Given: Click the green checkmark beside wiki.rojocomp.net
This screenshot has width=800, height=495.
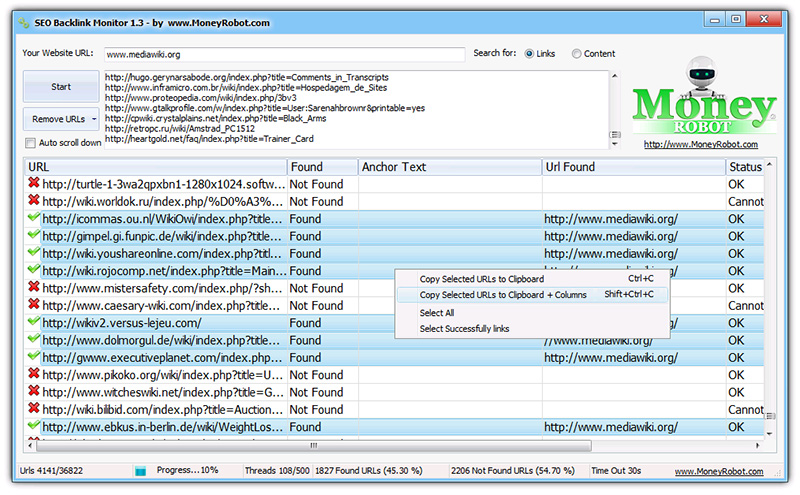Looking at the screenshot, I should [x=34, y=269].
